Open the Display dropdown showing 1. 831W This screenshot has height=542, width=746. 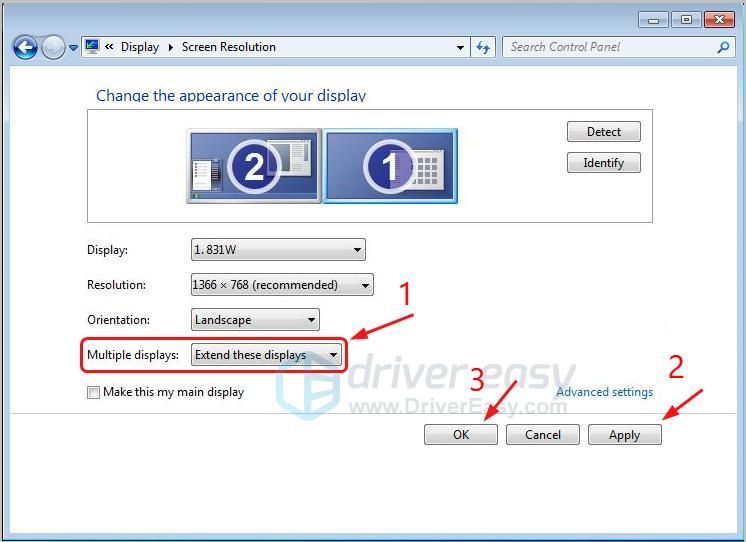(x=278, y=250)
